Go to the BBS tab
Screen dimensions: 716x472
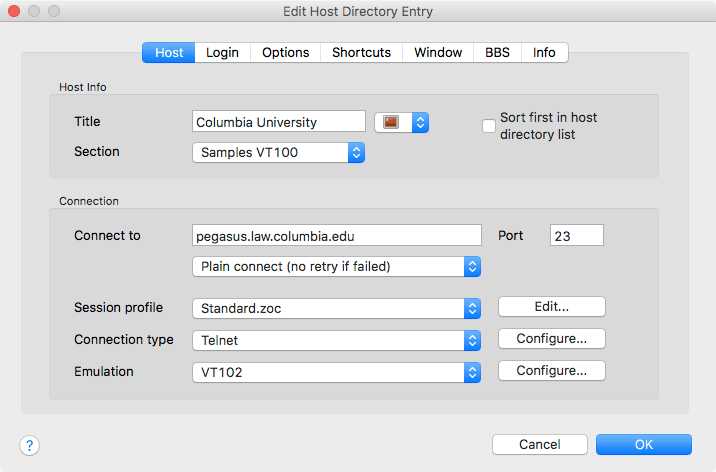click(497, 52)
